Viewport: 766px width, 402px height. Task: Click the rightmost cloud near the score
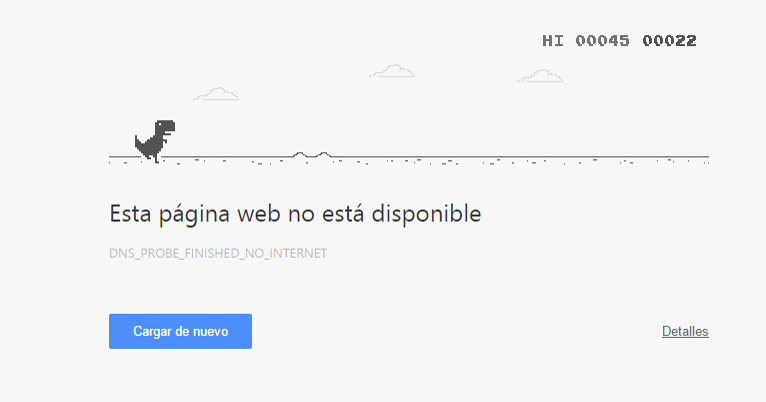coord(540,76)
